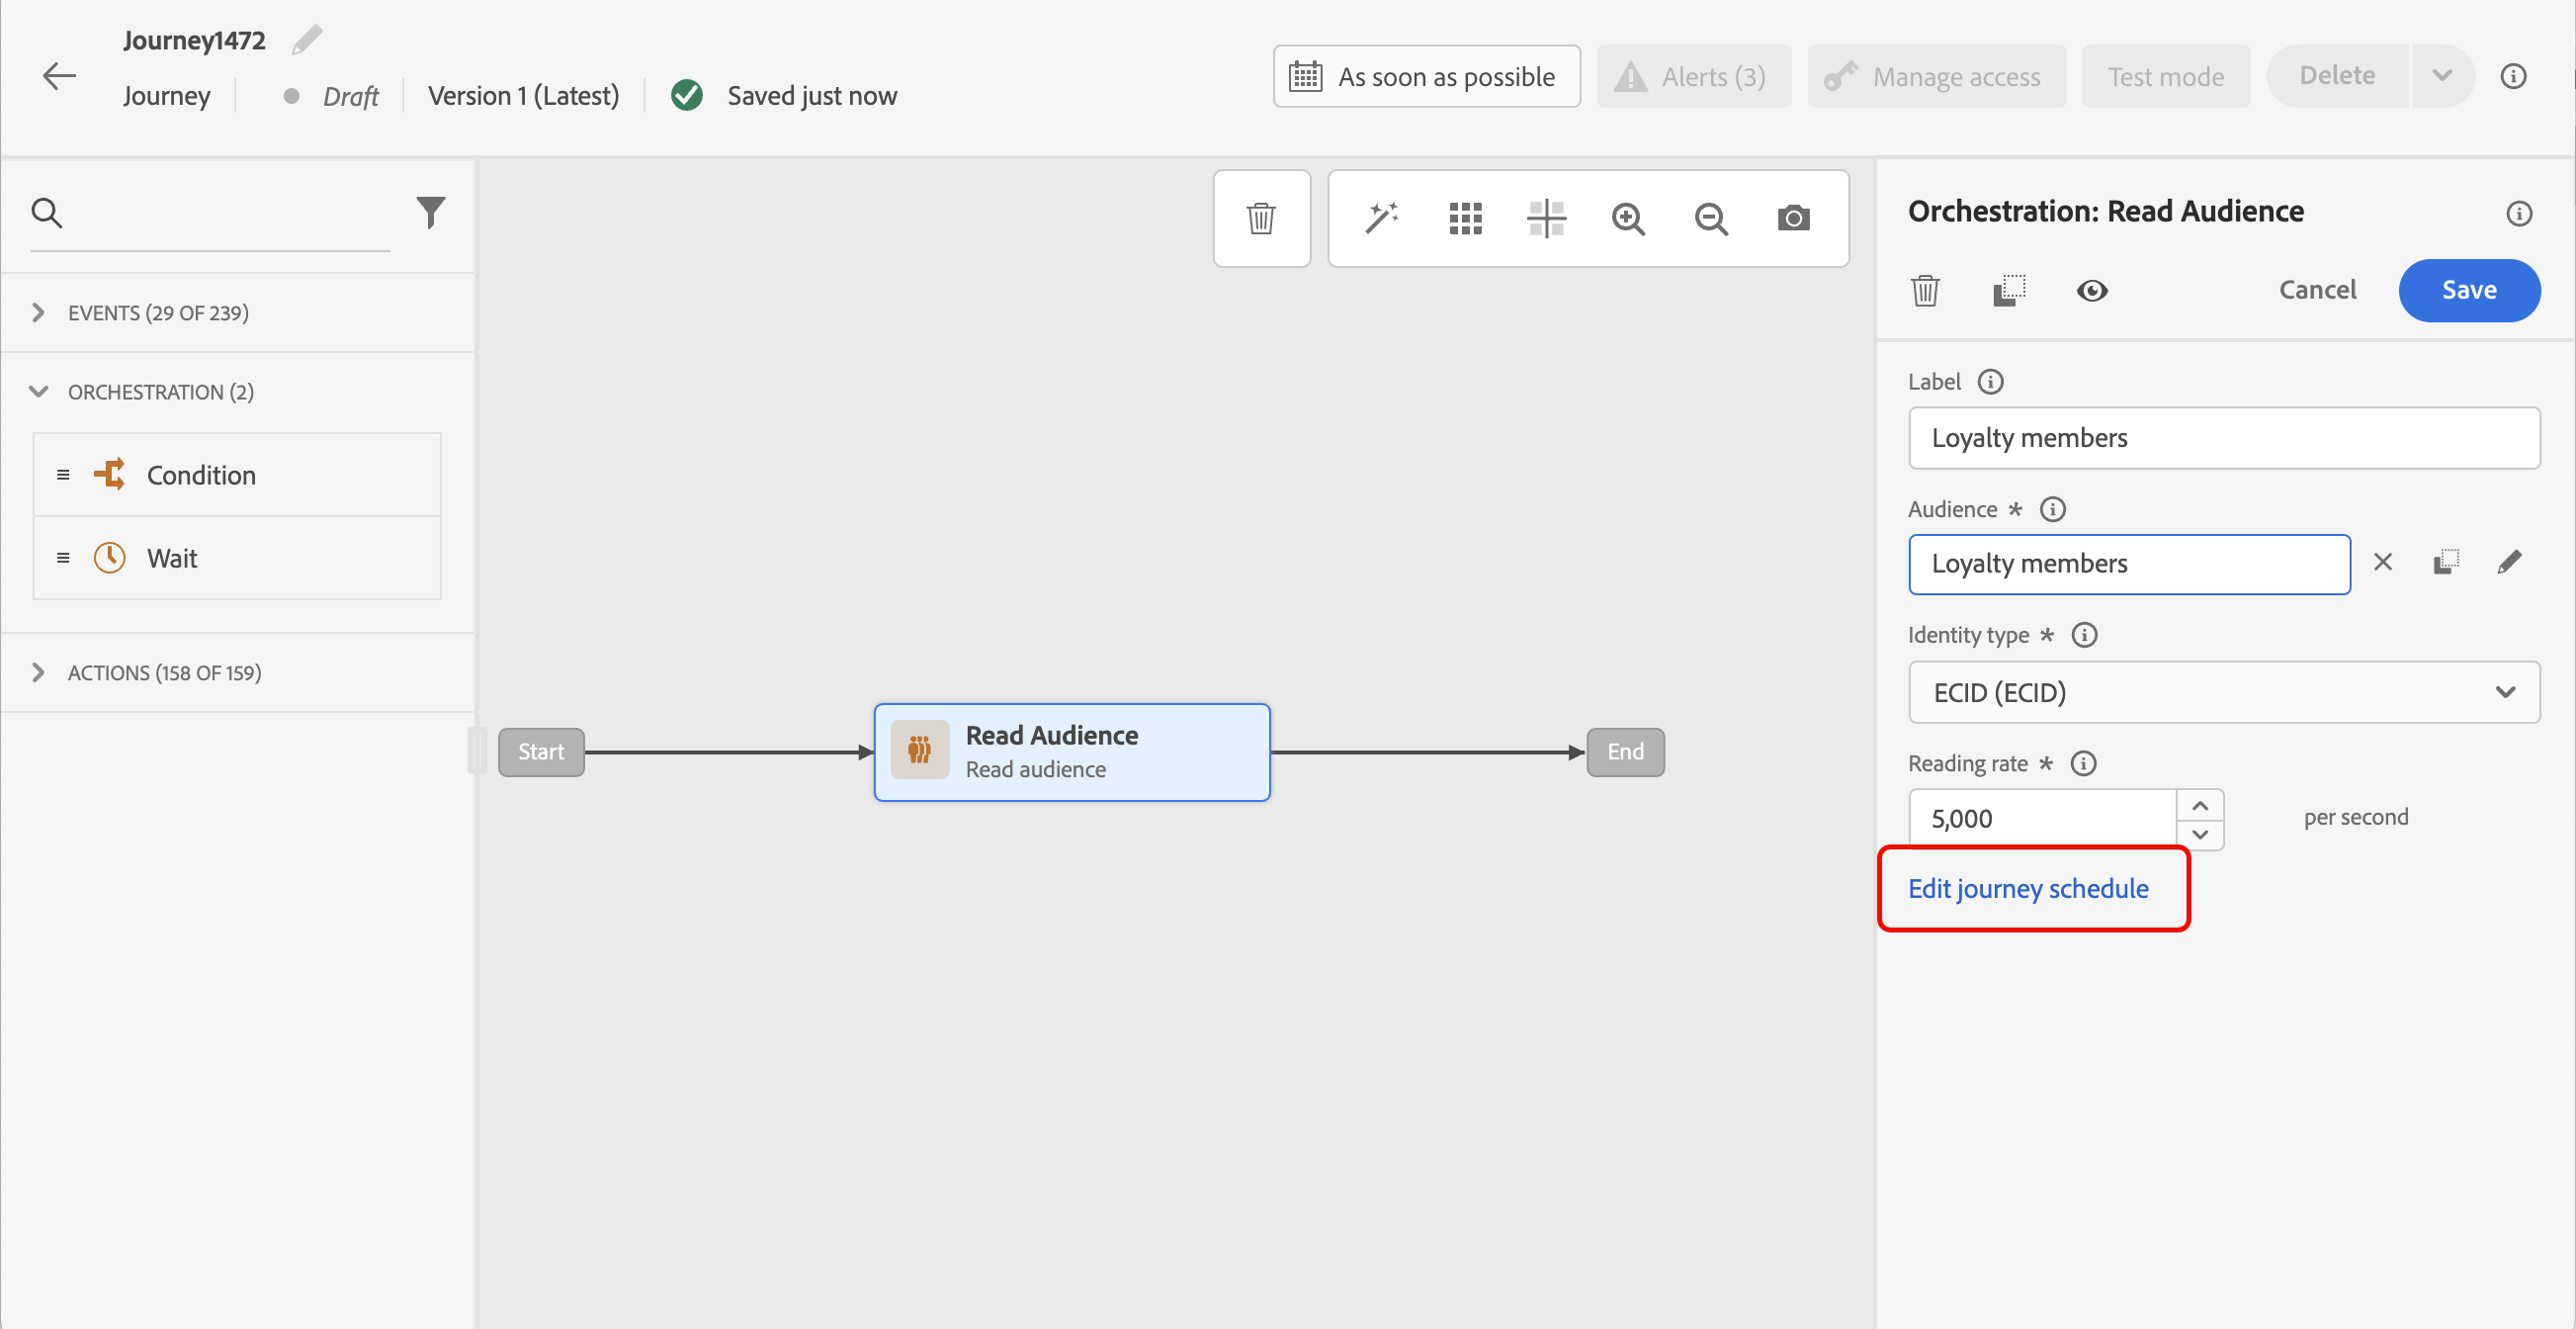Image resolution: width=2576 pixels, height=1329 pixels.
Task: Increase reading rate with up stepper
Action: [x=2199, y=805]
